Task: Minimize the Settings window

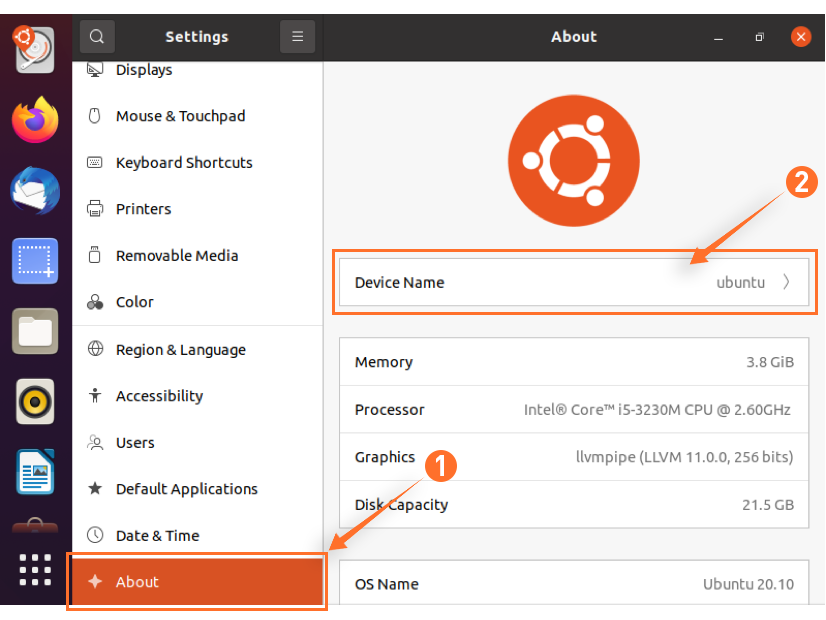Action: (718, 37)
